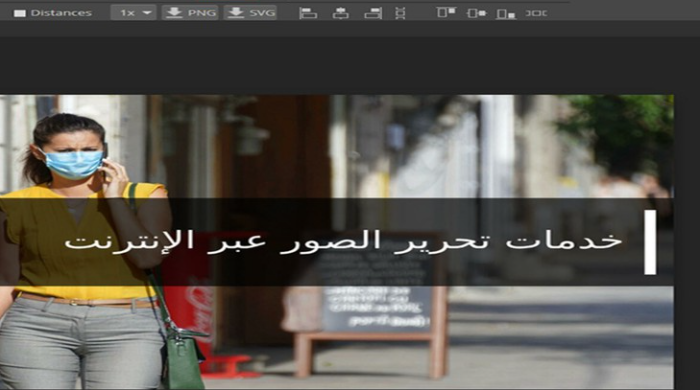Align layers to horizontal centers

341,13
